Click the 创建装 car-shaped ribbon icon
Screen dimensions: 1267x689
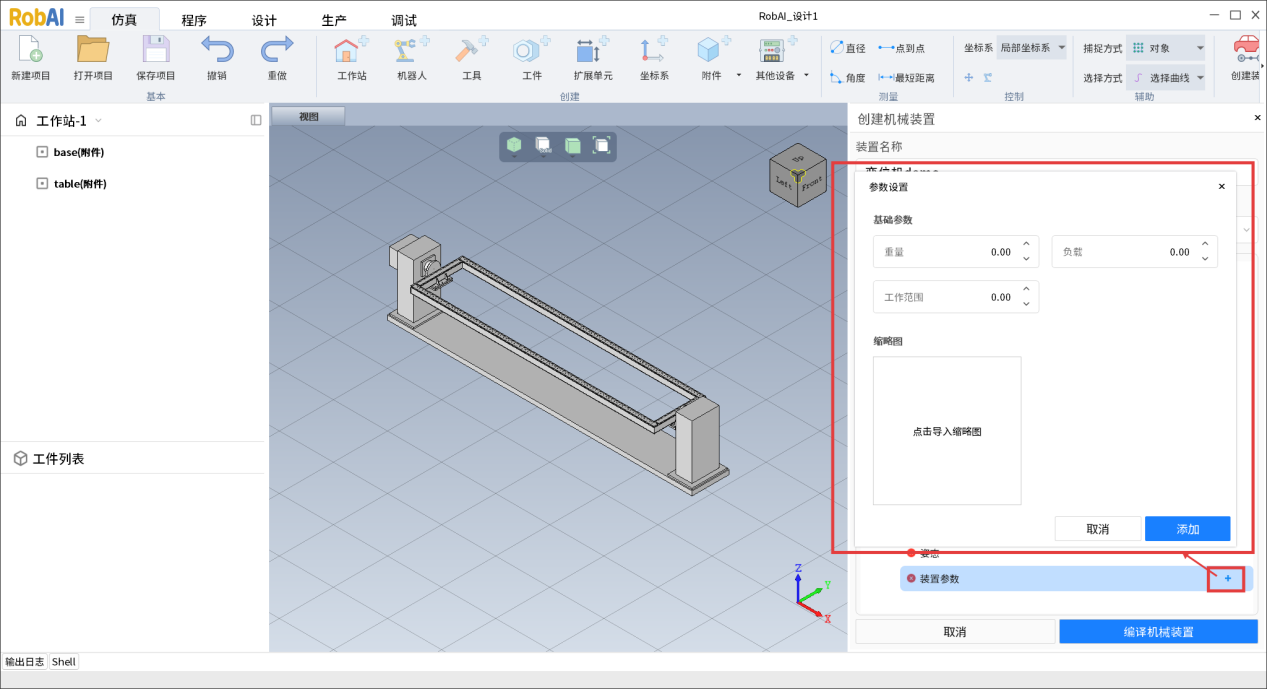coord(1246,50)
